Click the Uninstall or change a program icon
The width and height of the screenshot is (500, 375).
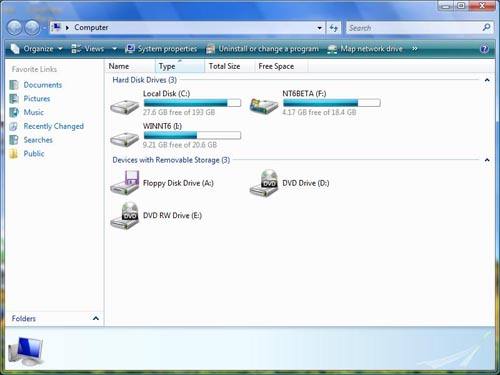point(210,49)
